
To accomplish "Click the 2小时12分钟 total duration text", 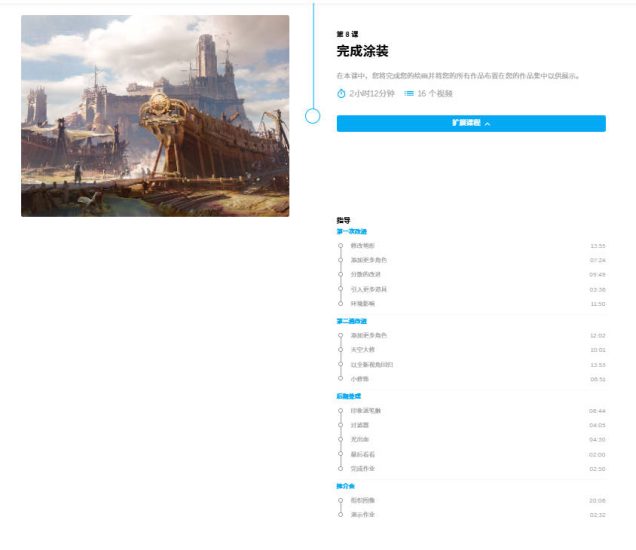I will pos(372,94).
